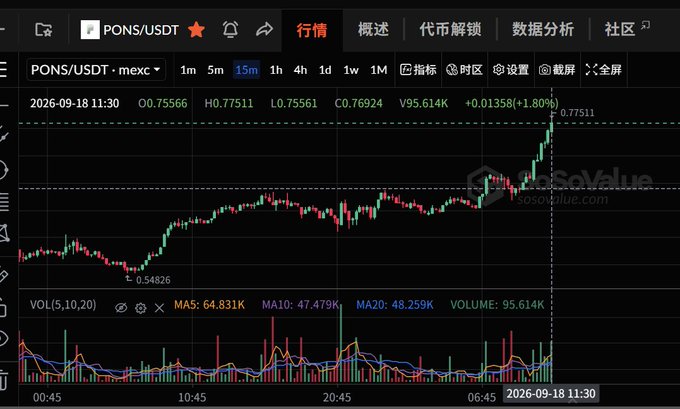
Task: Share PONS/USDT with arrow icon
Action: [264, 29]
